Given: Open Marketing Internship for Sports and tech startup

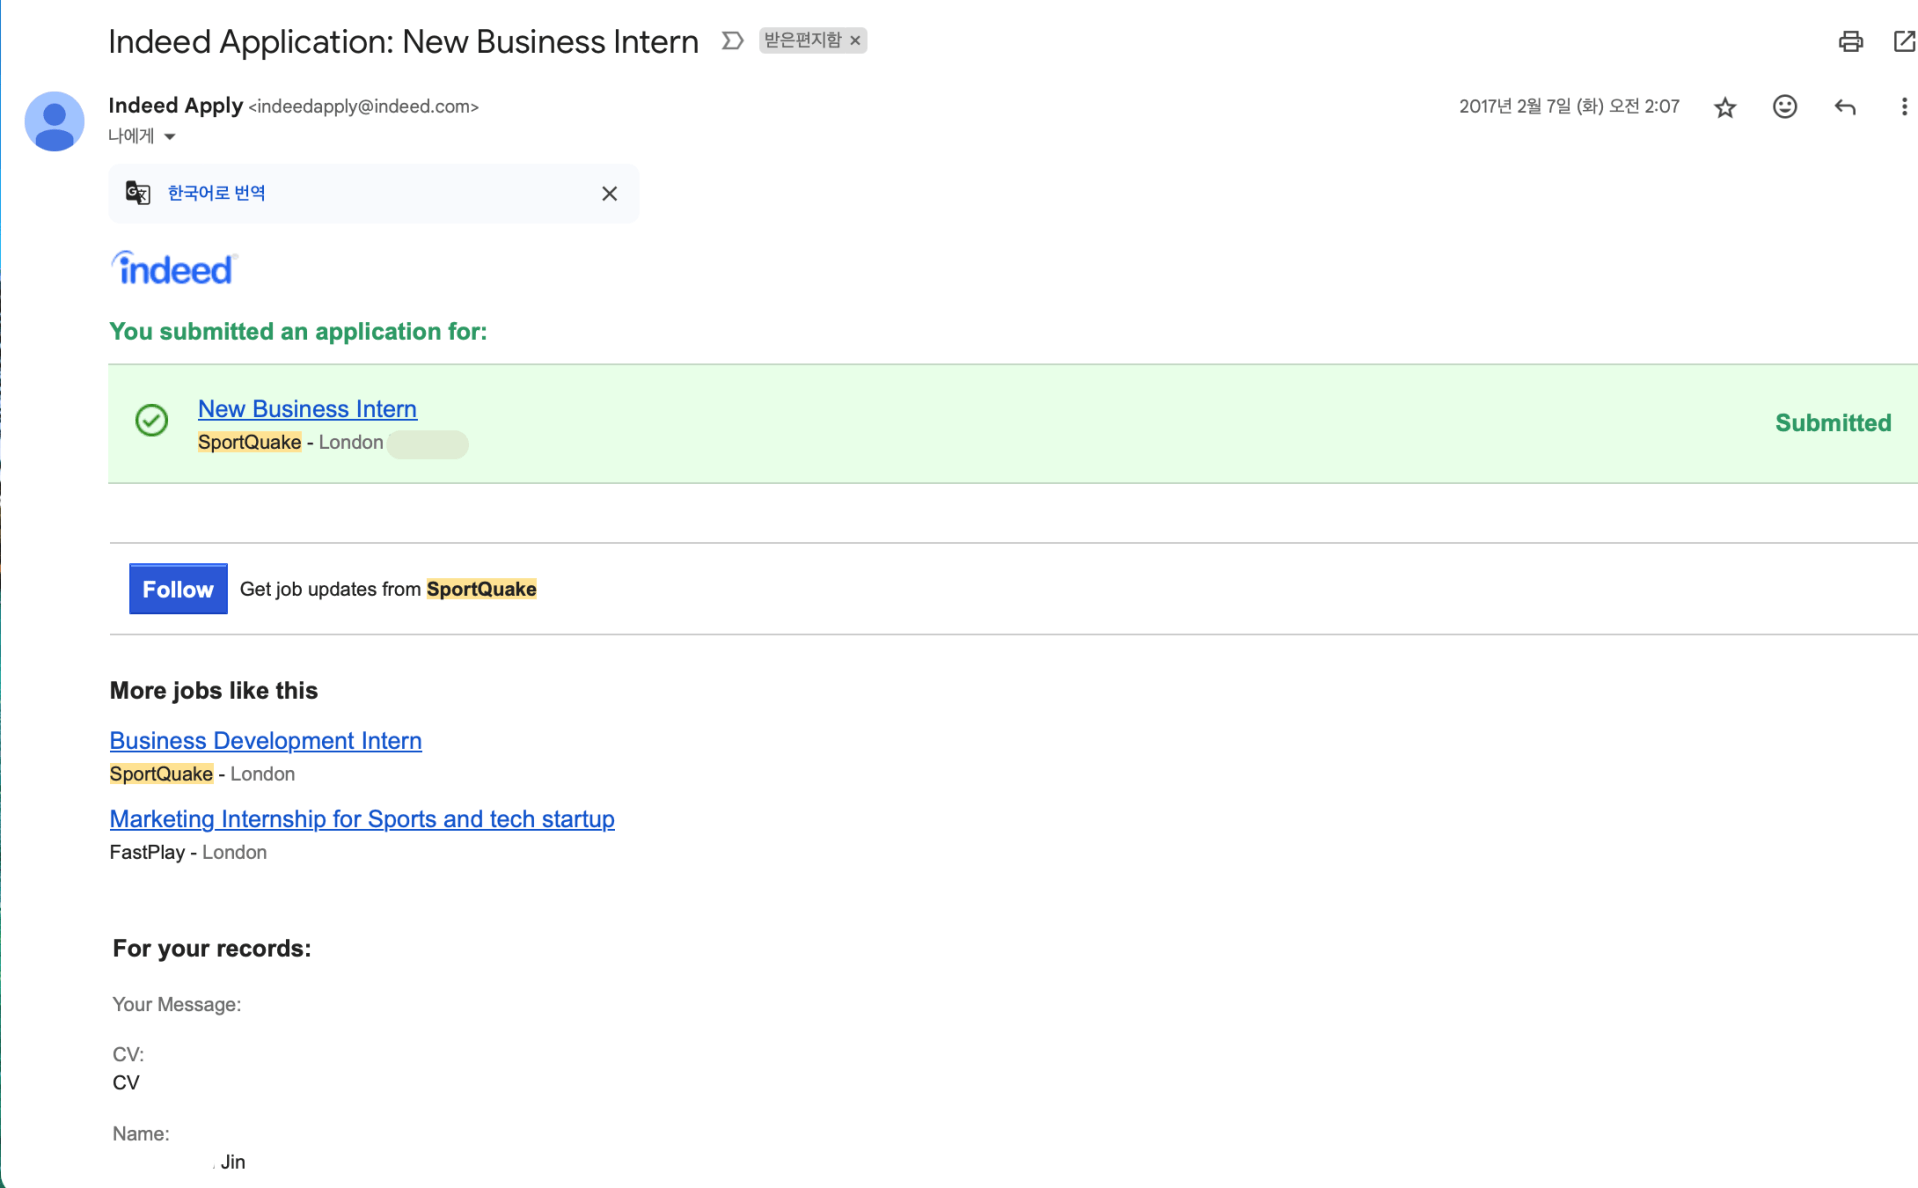Looking at the screenshot, I should [361, 819].
